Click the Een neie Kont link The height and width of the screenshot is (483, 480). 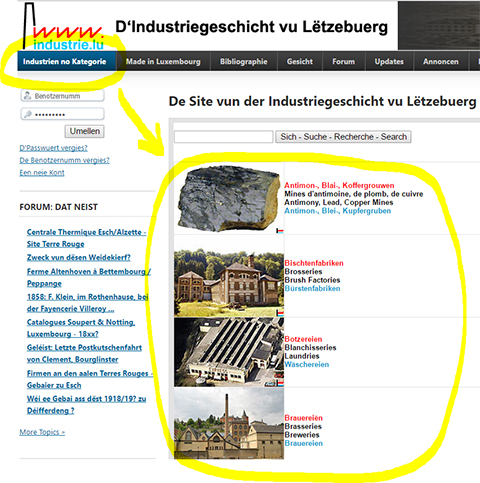[42, 173]
